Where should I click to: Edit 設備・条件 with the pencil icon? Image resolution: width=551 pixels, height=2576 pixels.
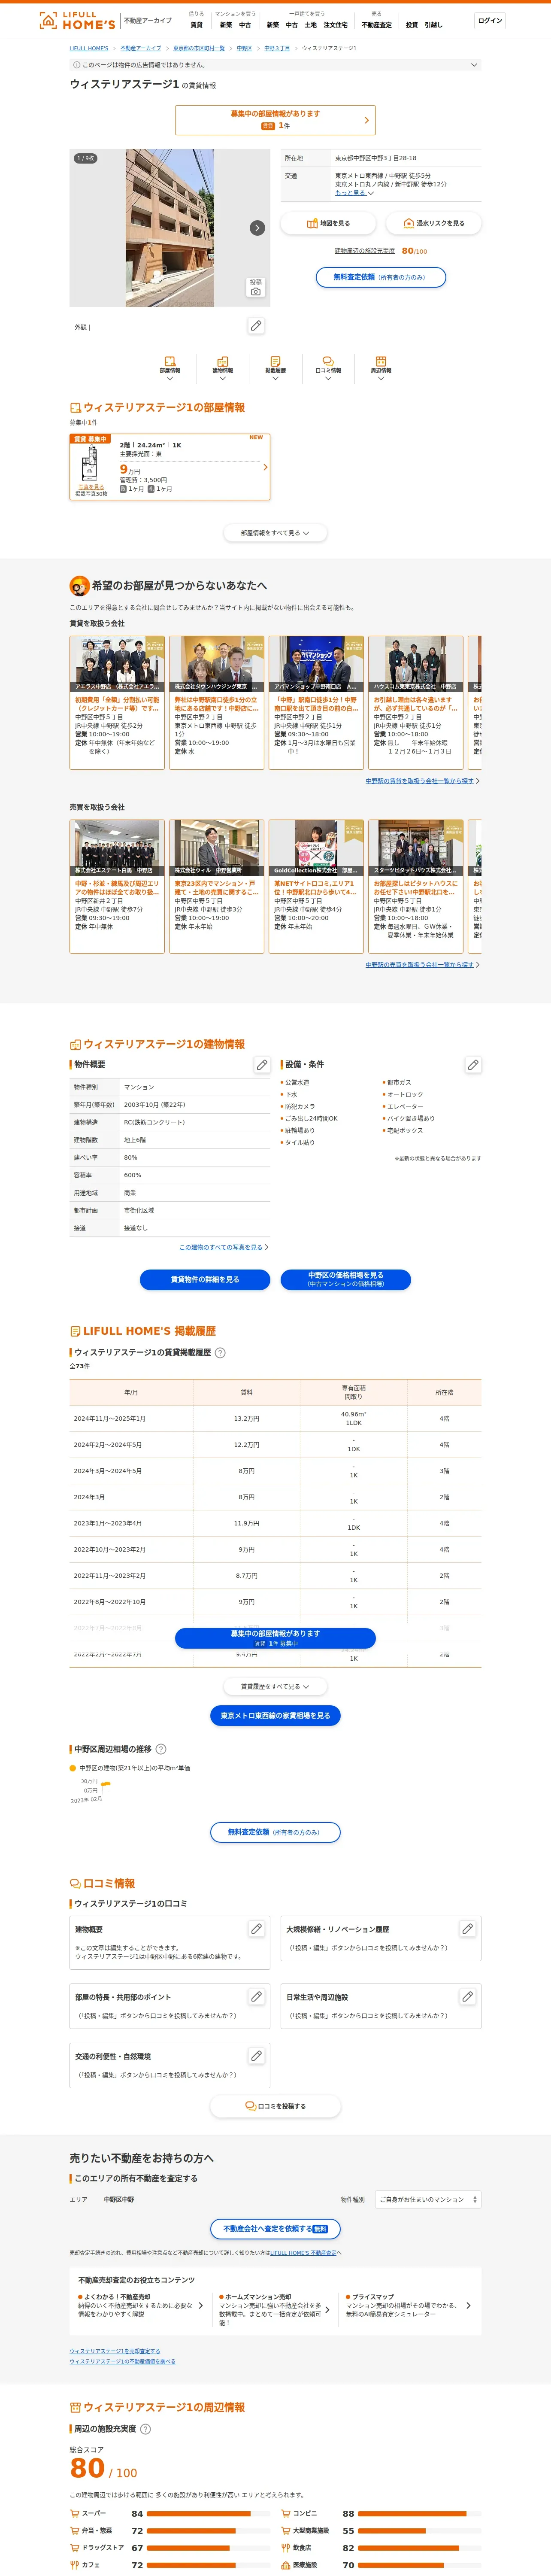473,1065
